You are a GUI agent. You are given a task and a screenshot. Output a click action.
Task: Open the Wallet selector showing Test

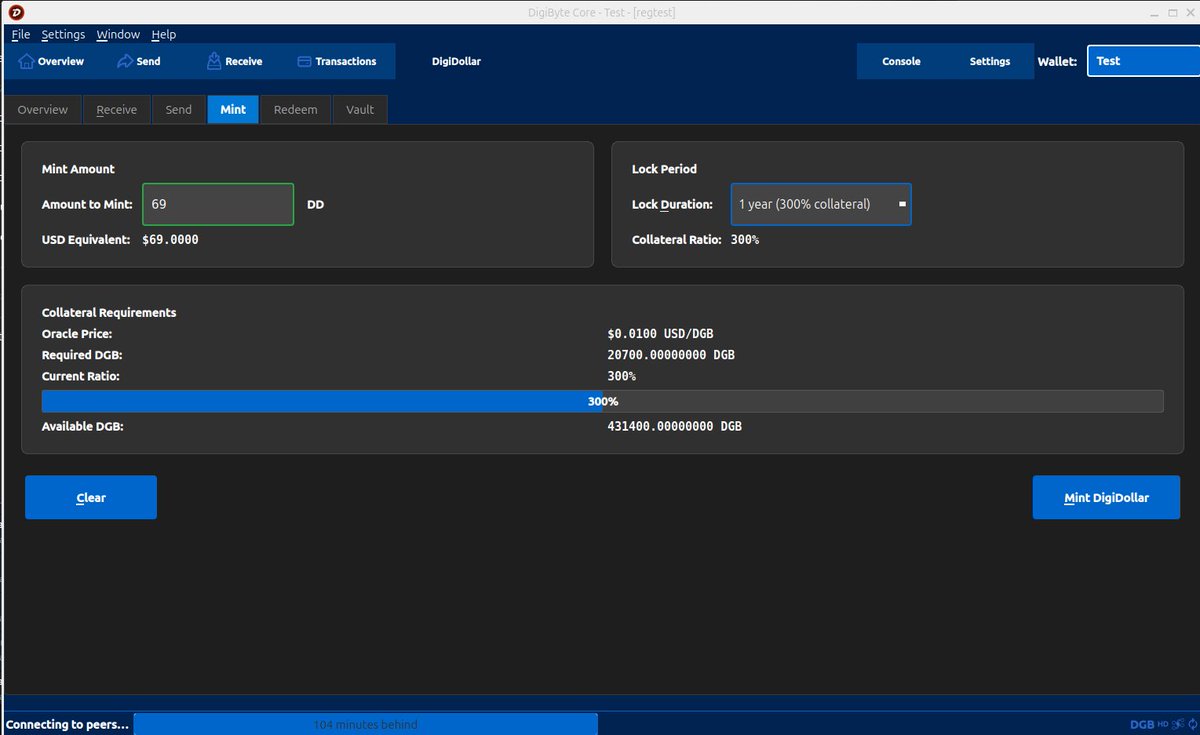pos(1143,61)
